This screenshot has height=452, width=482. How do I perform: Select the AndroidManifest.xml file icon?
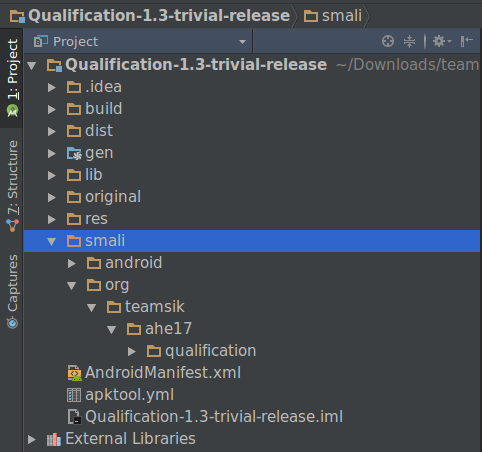75,373
